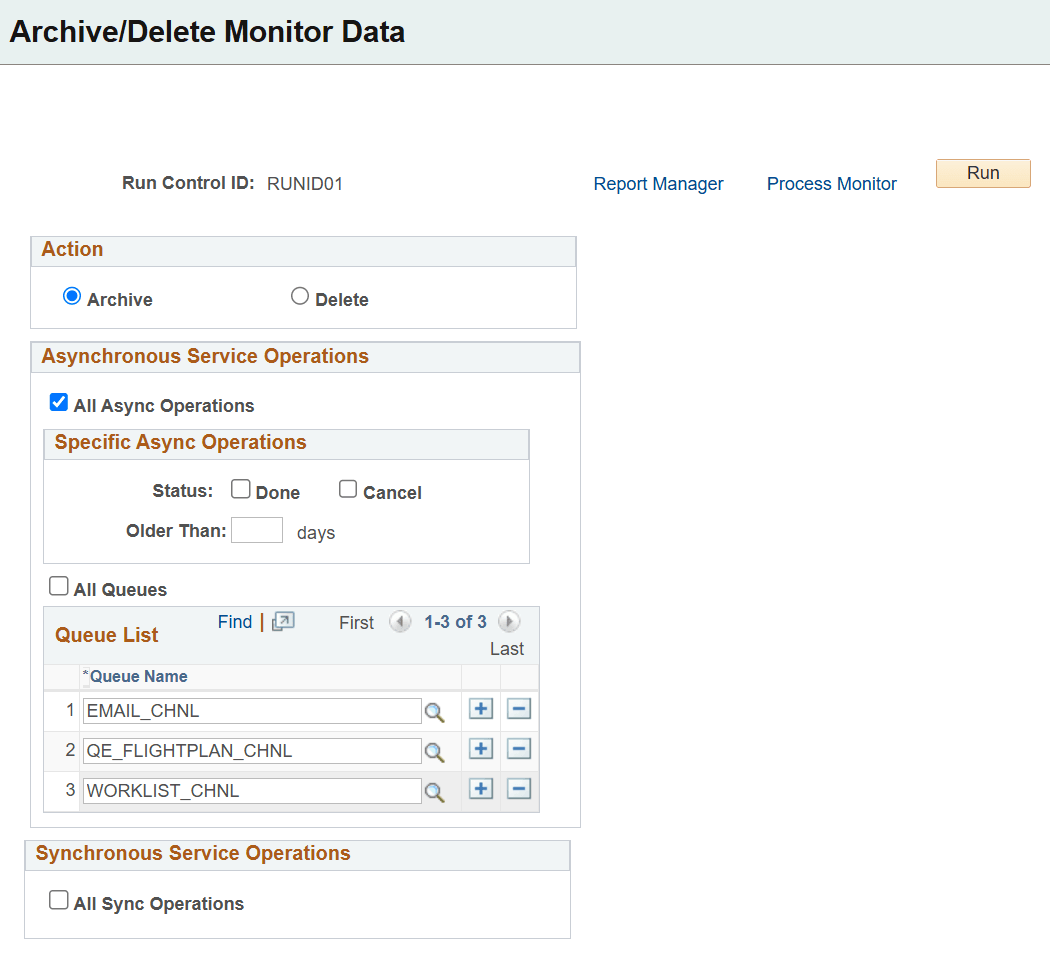Image resolution: width=1050 pixels, height=954 pixels.
Task: Click the Older Than days field
Action: pyautogui.click(x=257, y=530)
